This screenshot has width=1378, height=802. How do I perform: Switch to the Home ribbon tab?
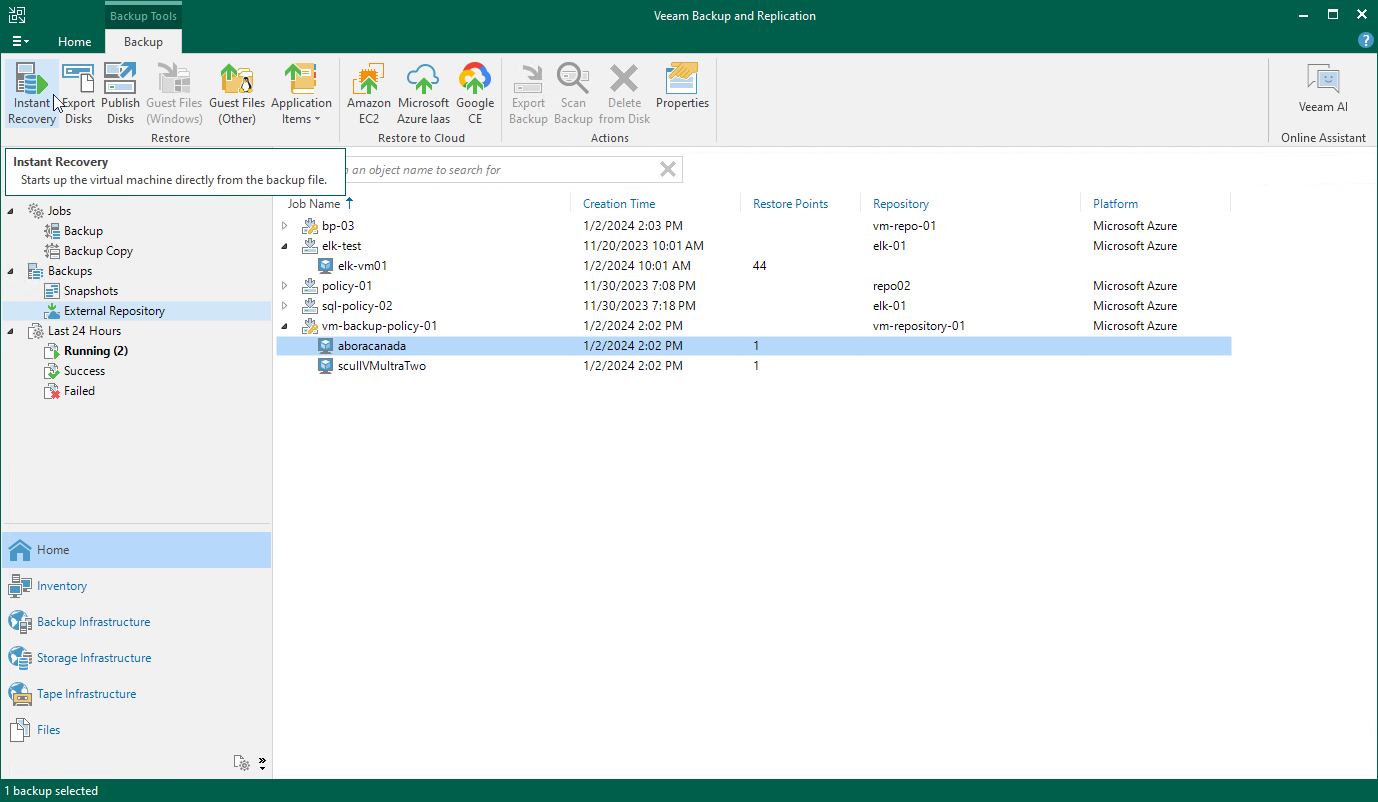pyautogui.click(x=75, y=42)
